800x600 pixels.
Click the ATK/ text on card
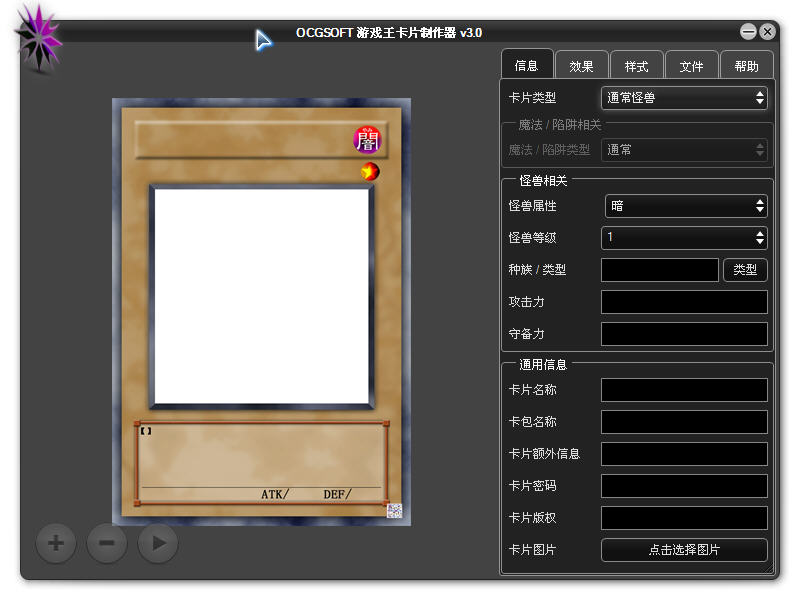point(275,494)
